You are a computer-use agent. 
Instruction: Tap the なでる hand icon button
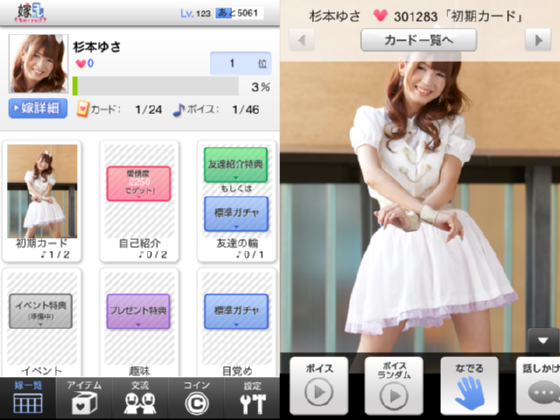point(469,385)
